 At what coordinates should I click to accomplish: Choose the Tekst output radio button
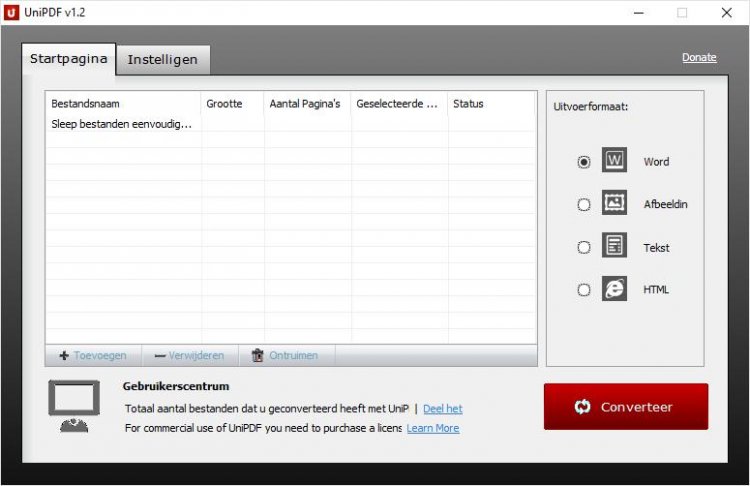[x=584, y=248]
